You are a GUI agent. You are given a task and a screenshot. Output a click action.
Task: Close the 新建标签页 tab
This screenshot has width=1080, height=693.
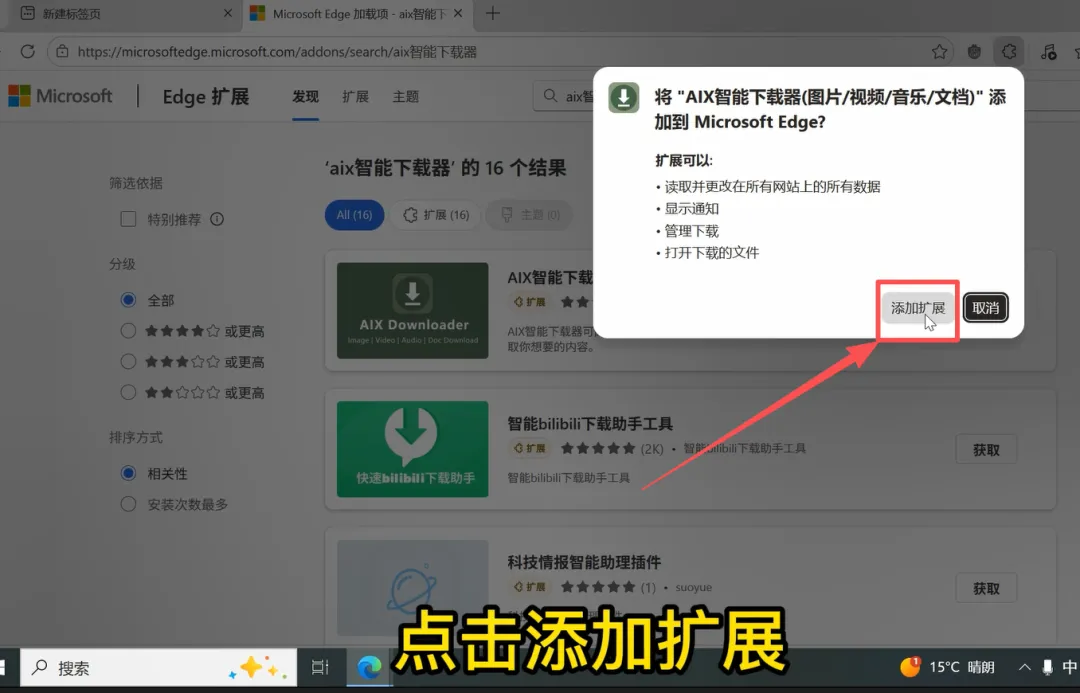(x=228, y=13)
